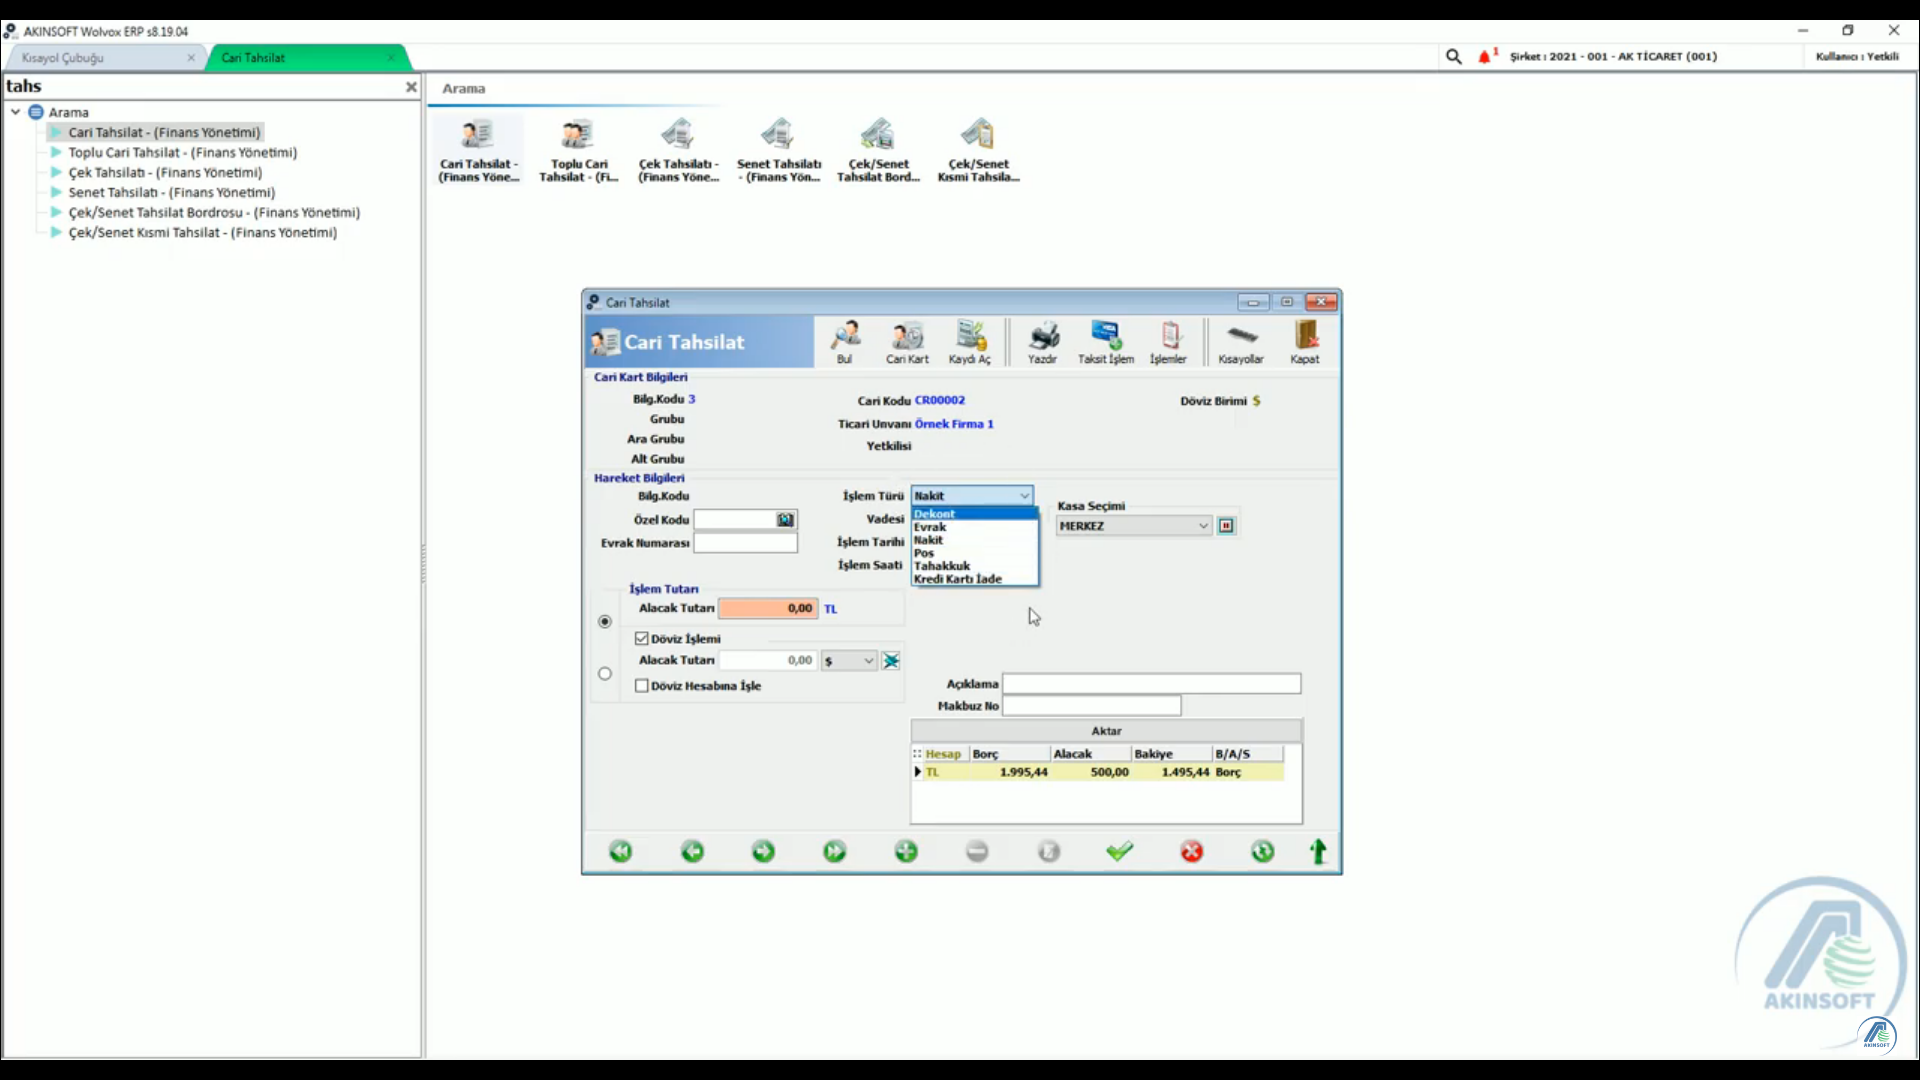Open the $ currency dropdown
Image resolution: width=1920 pixels, height=1080 pixels.
[x=849, y=661]
